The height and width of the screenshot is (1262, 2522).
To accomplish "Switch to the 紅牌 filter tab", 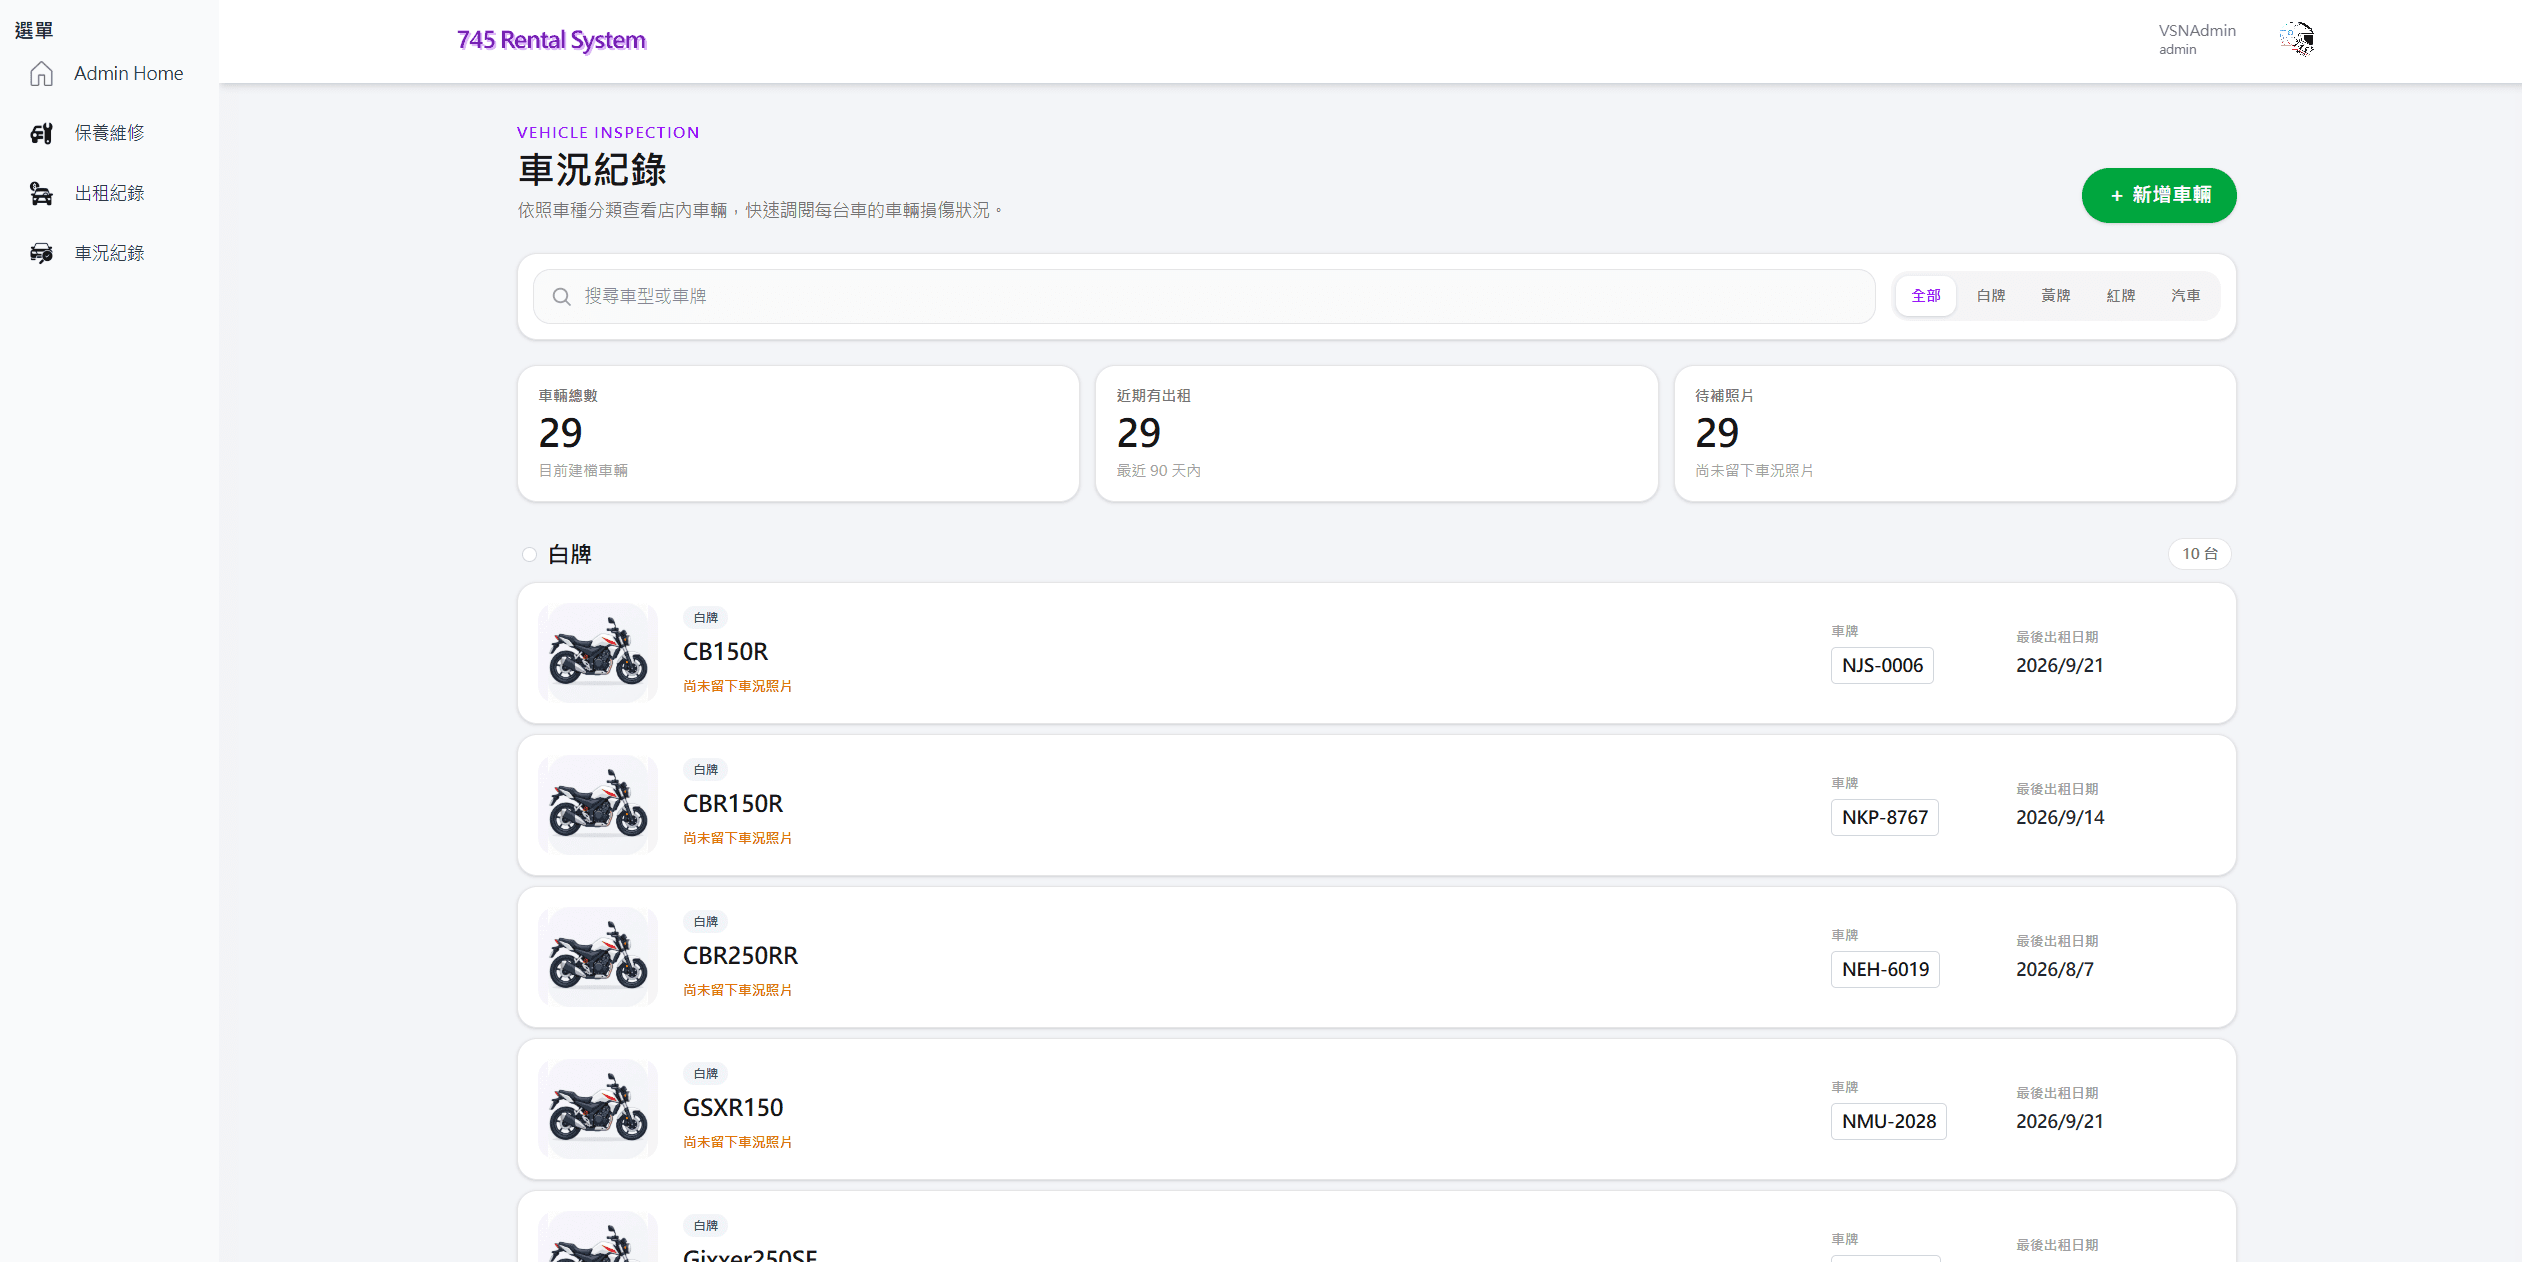I will 2121,296.
